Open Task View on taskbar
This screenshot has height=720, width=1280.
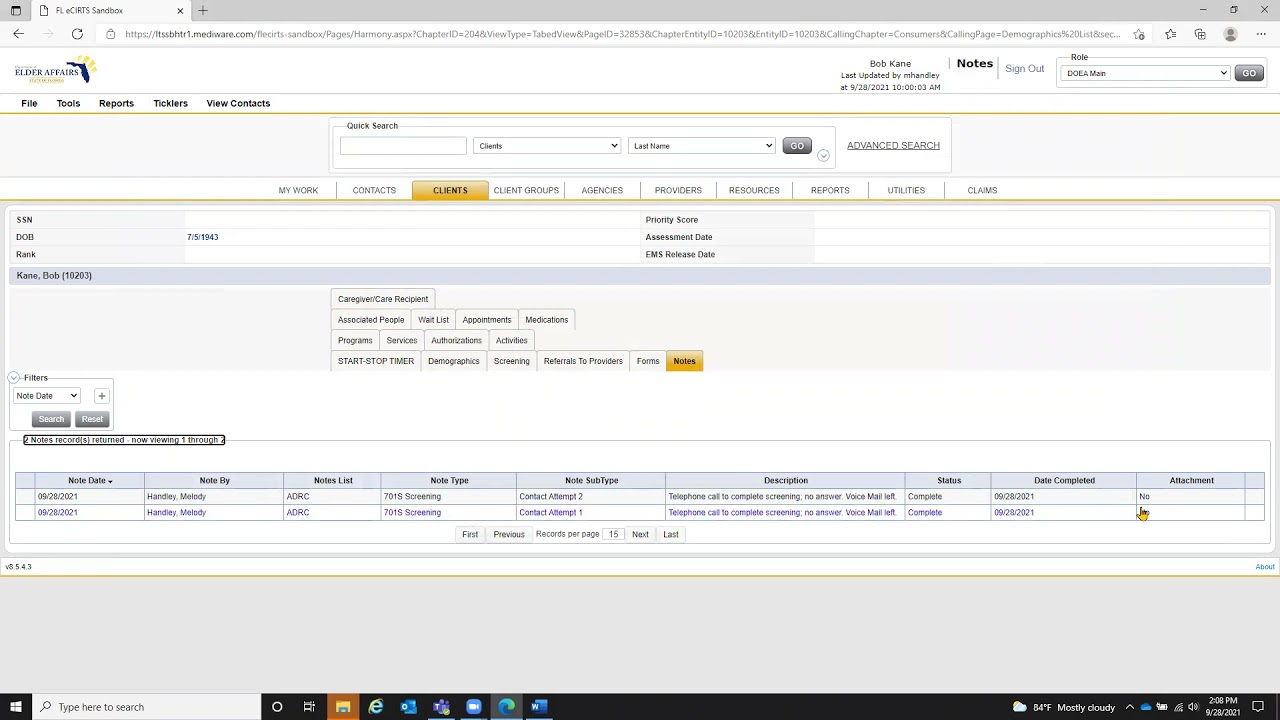pos(309,707)
